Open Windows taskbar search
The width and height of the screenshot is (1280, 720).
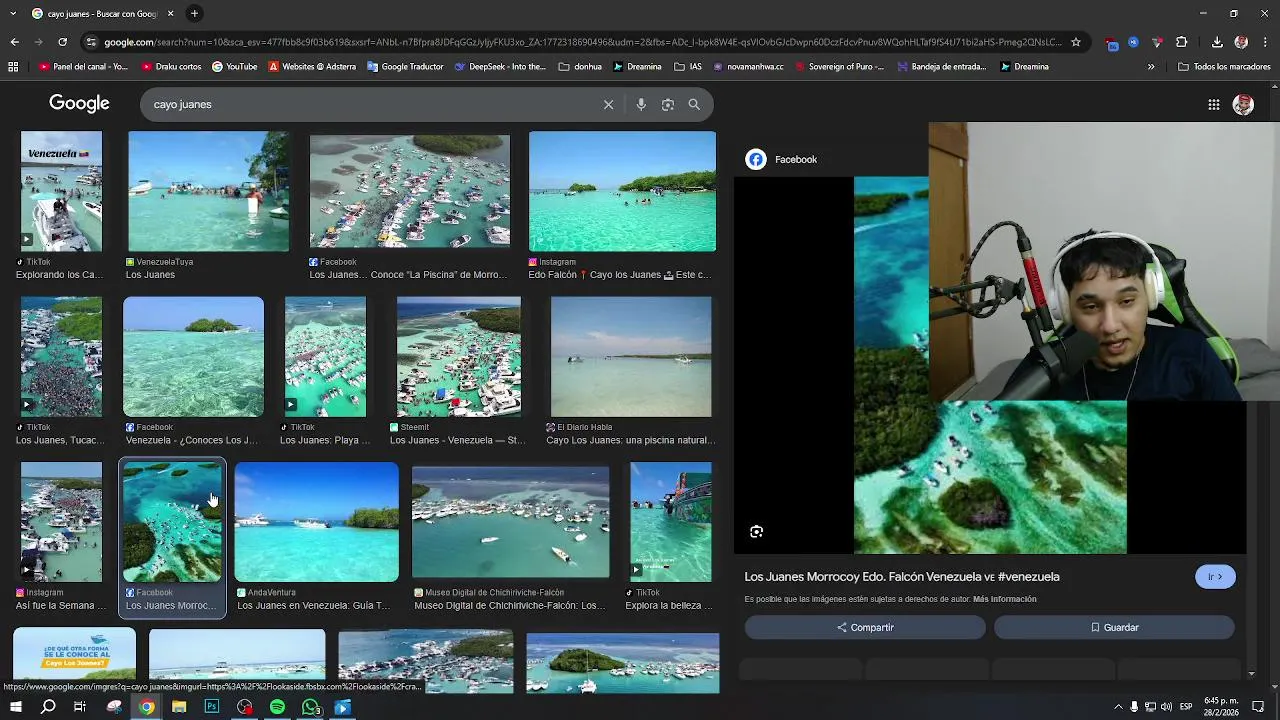click(48, 707)
